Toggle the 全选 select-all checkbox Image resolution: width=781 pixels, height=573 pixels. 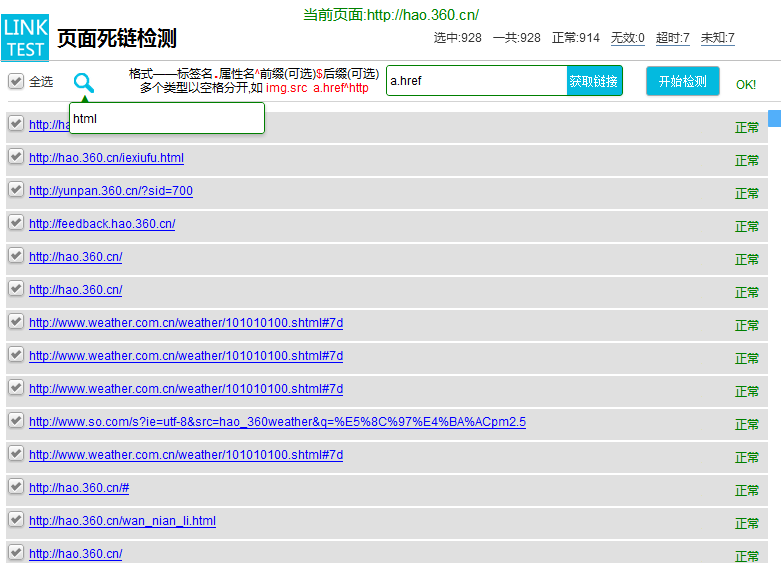click(16, 81)
